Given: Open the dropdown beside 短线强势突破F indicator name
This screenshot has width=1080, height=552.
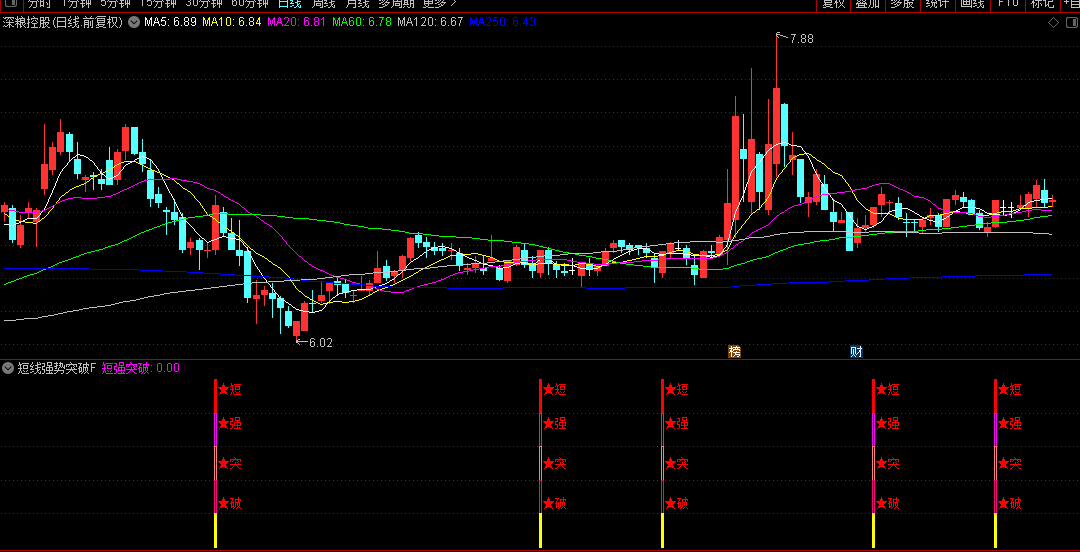Looking at the screenshot, I should 8,368.
